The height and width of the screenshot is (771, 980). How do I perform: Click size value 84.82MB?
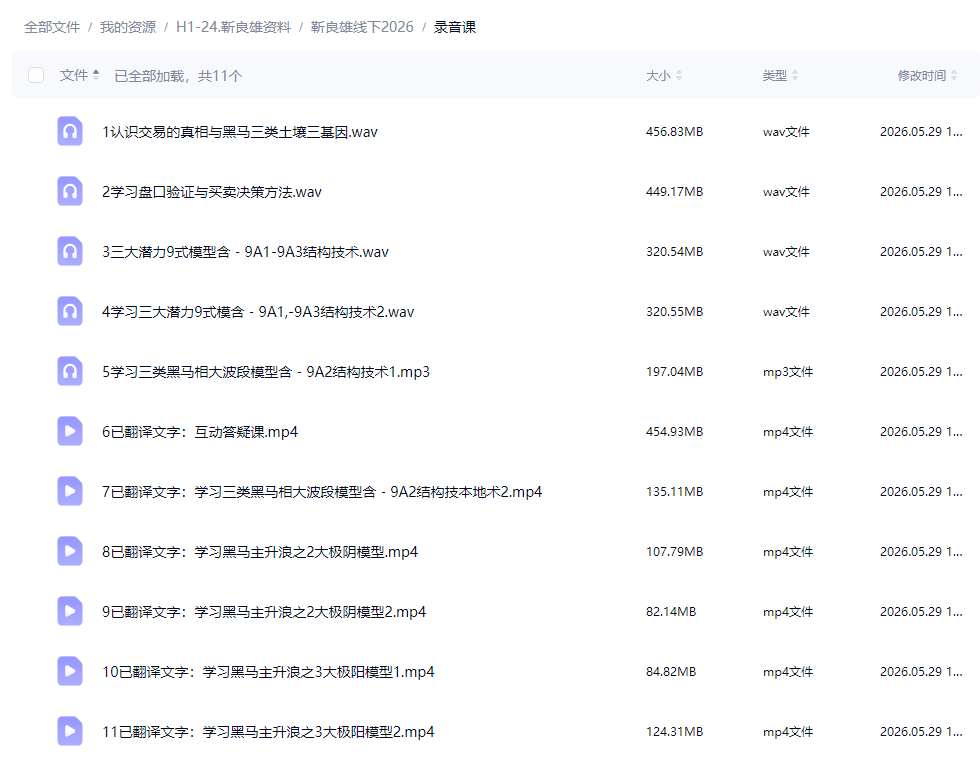tap(671, 672)
